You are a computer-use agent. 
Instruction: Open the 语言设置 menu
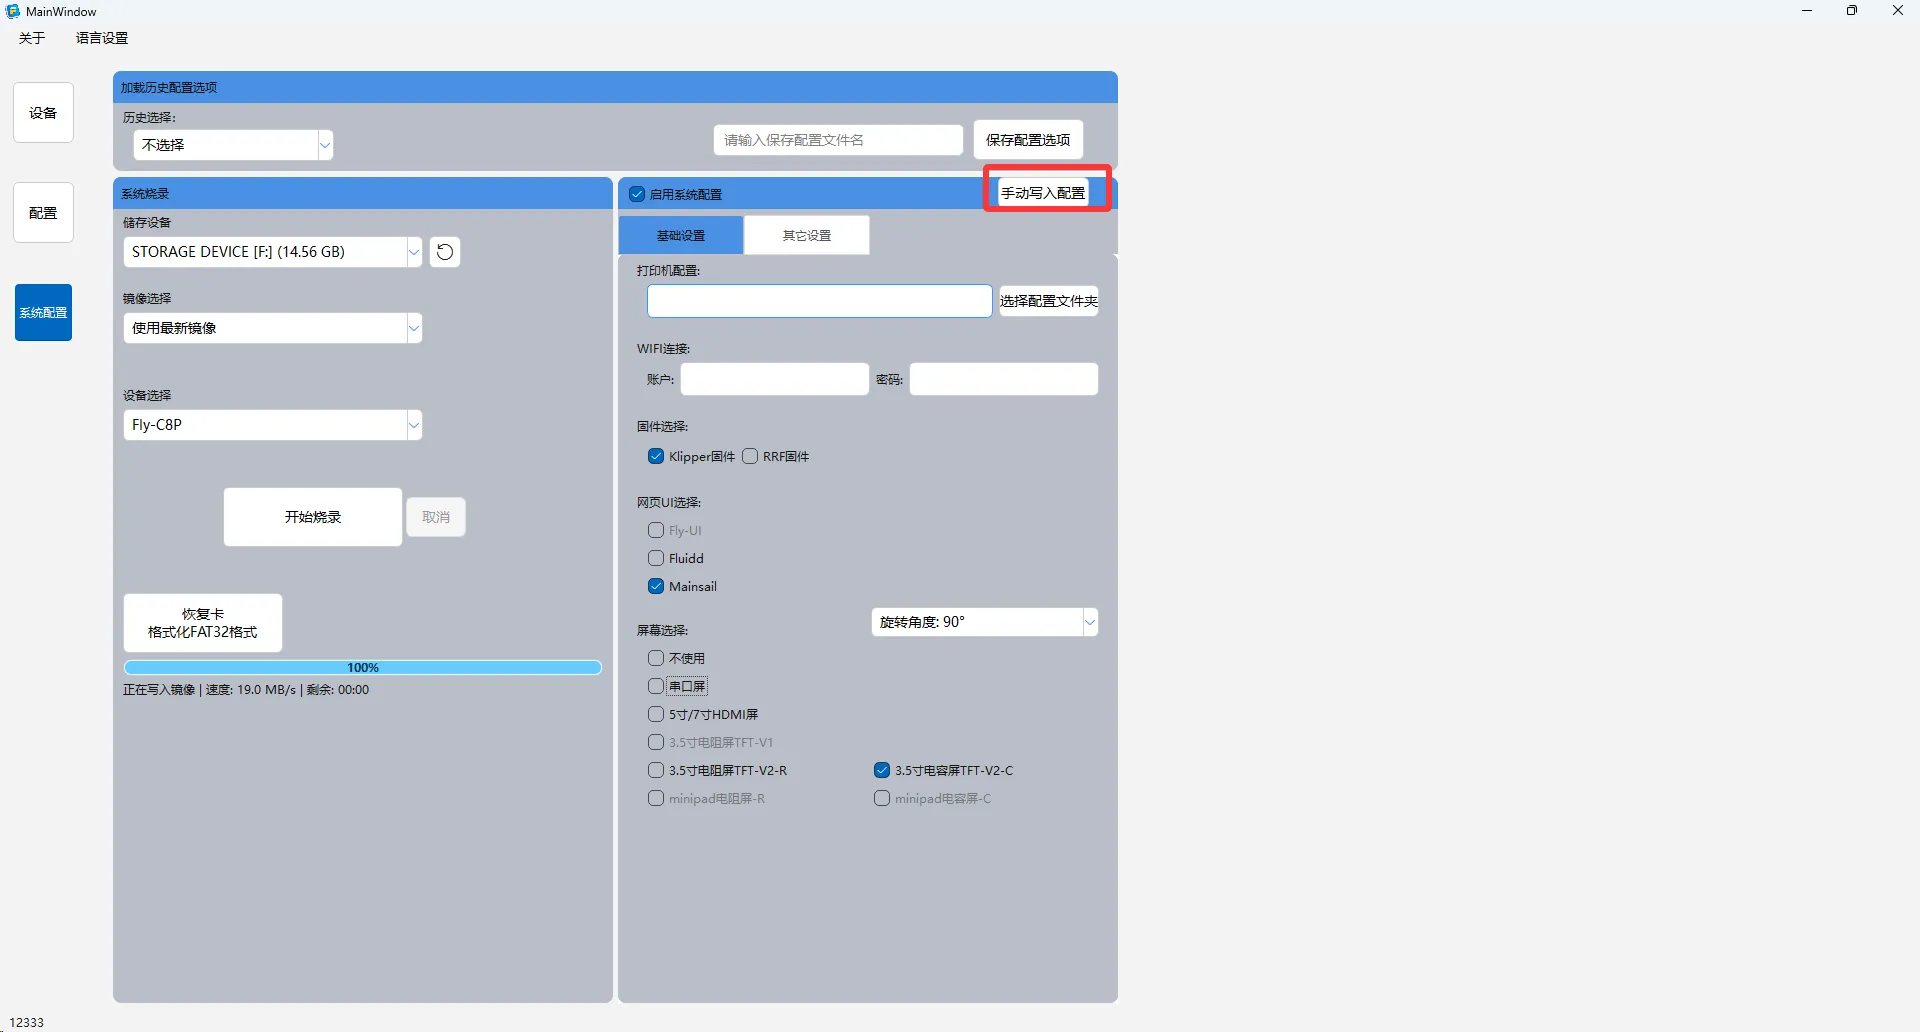tap(102, 38)
